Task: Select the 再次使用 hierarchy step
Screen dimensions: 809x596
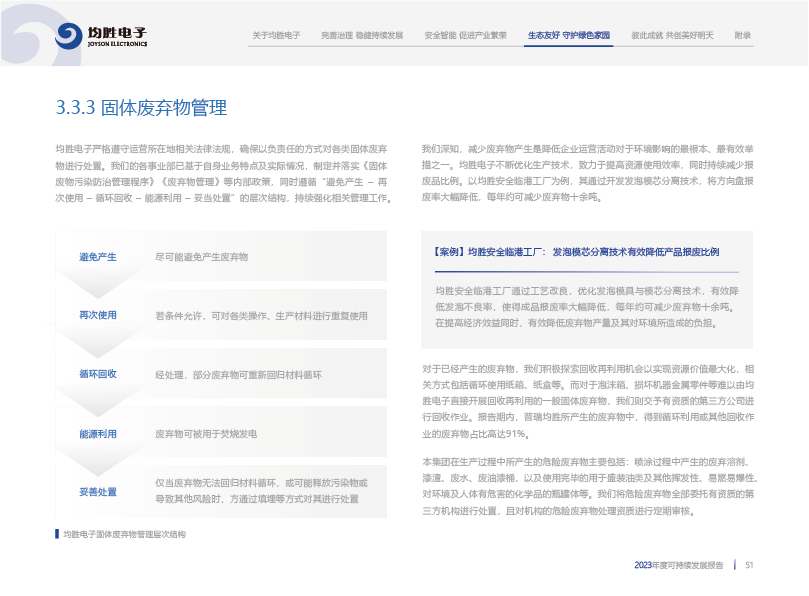Action: point(98,315)
